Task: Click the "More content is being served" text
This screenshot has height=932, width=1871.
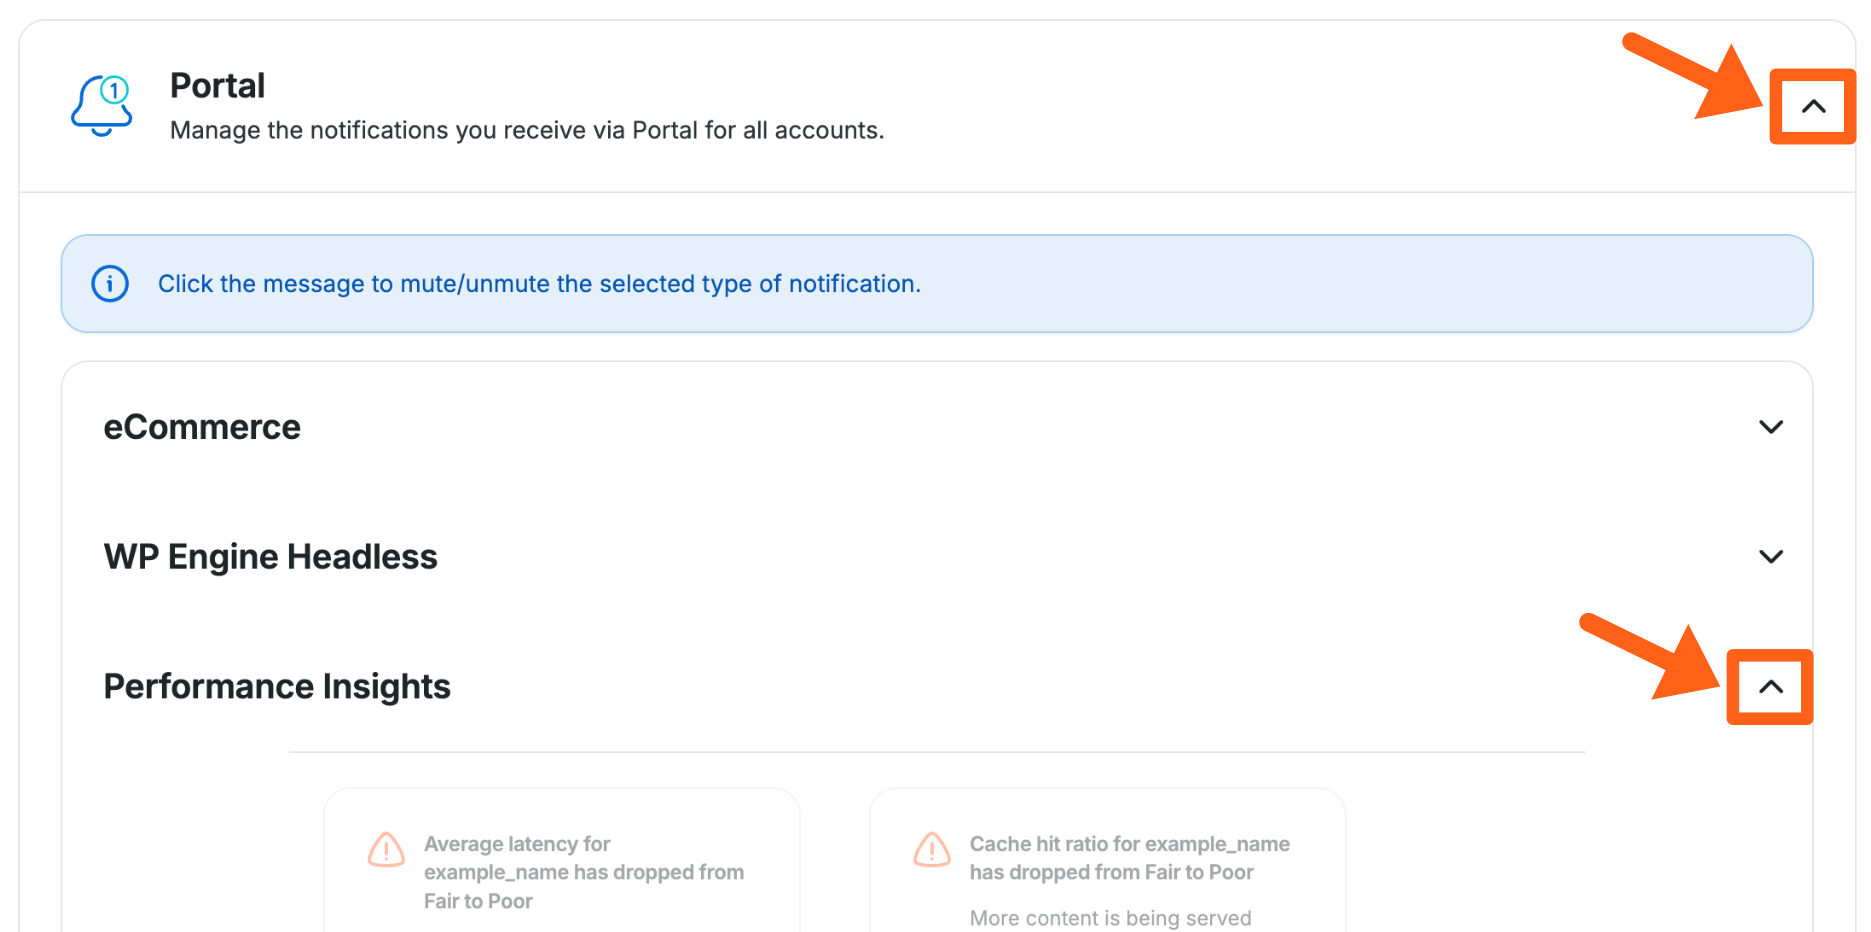Action: [1110, 918]
